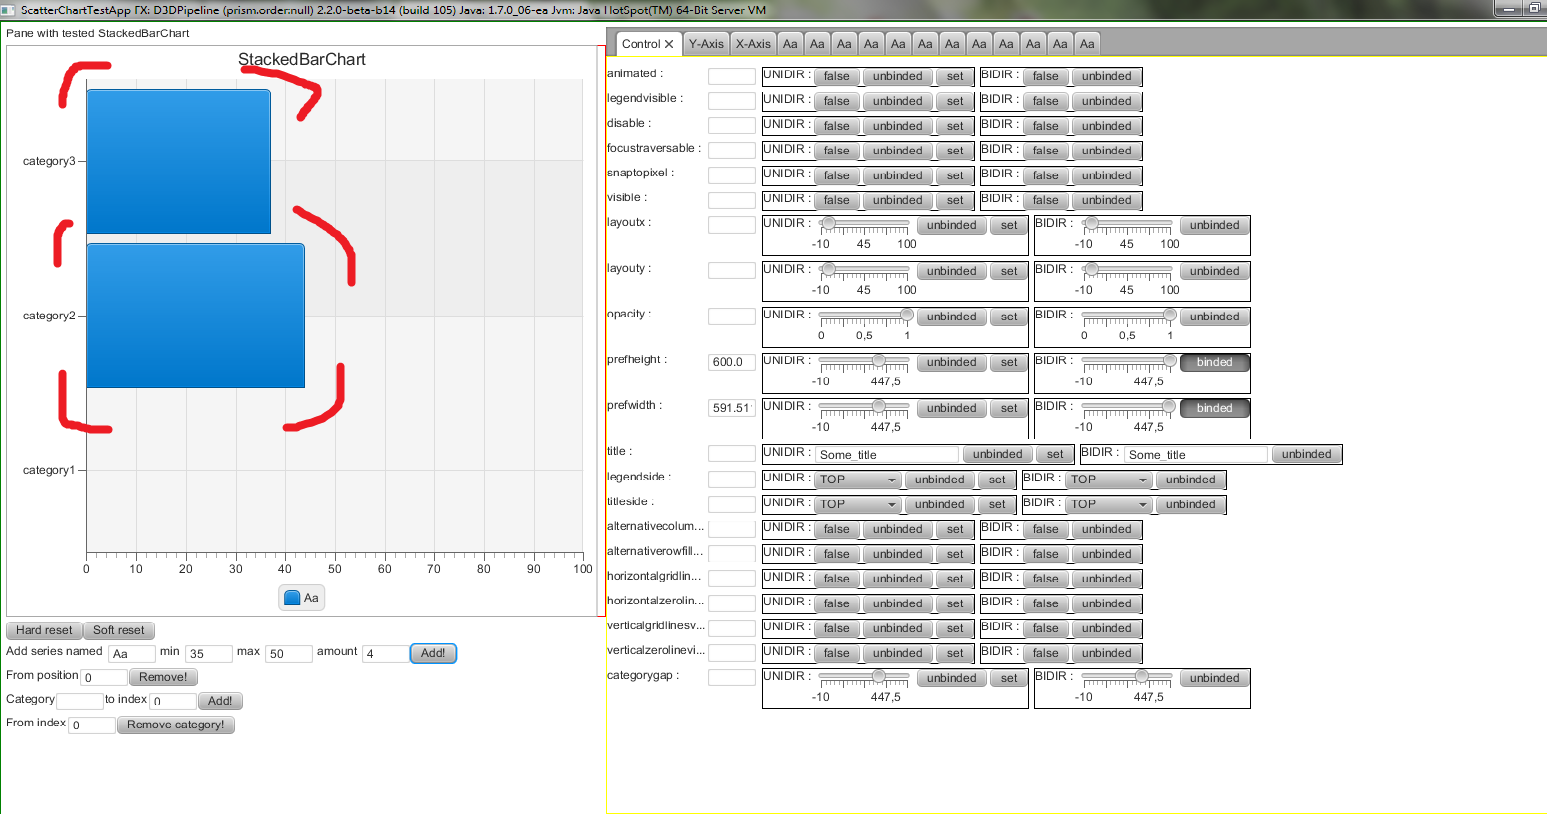
Task: Close the Control tab with its X icon
Action: [x=669, y=44]
